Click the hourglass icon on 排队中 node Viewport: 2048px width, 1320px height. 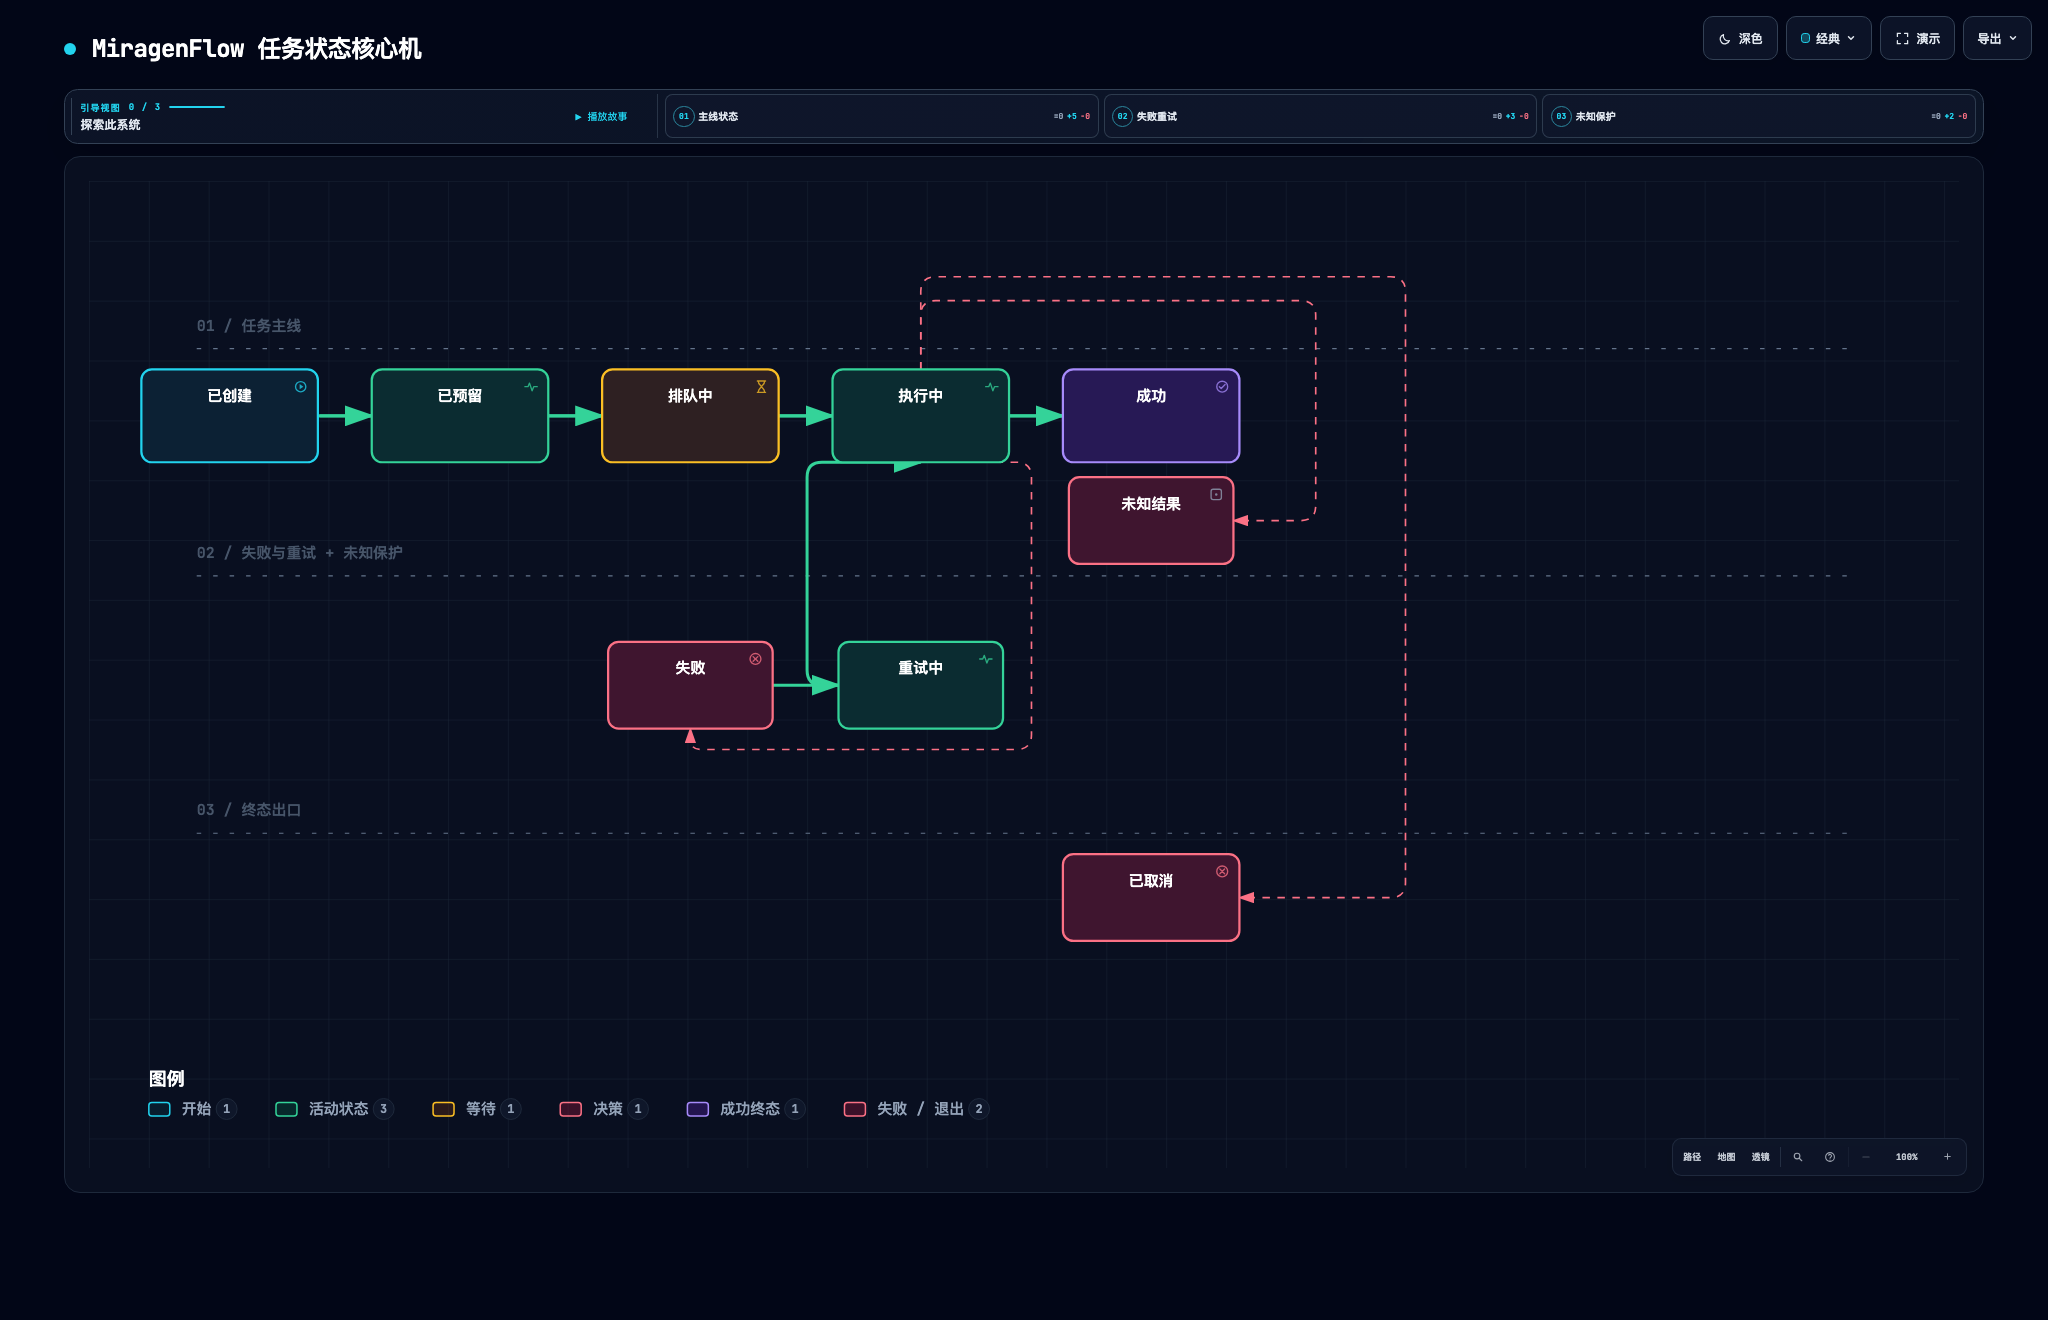(x=761, y=387)
